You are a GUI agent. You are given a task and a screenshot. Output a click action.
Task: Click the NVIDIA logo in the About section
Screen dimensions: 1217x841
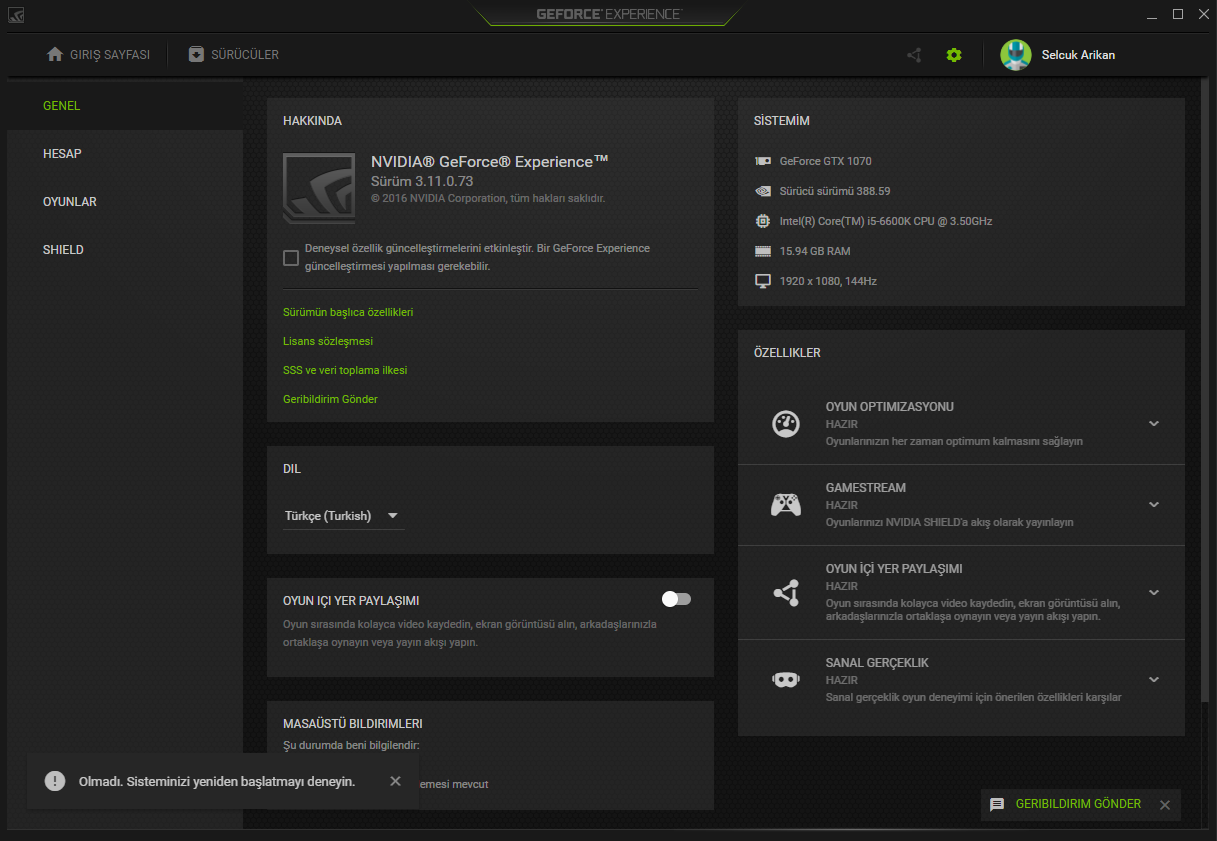pos(319,187)
